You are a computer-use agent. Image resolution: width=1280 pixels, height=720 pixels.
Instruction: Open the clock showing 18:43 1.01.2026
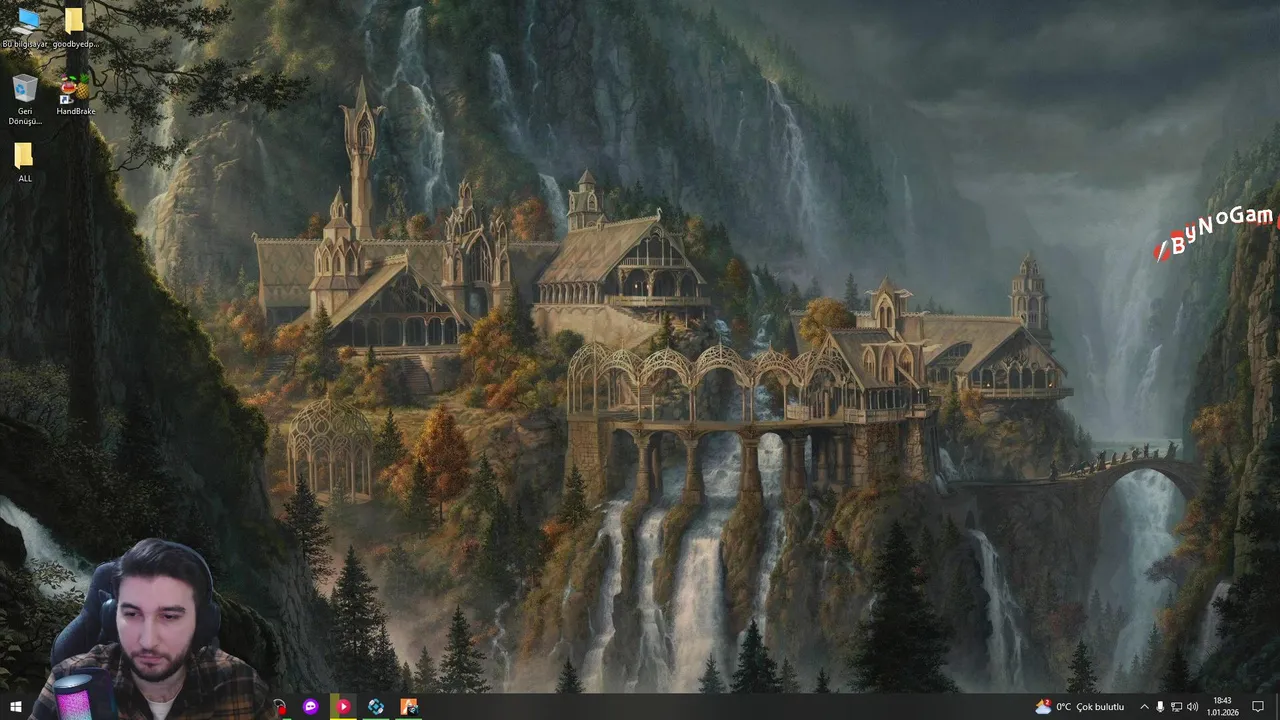click(1222, 707)
